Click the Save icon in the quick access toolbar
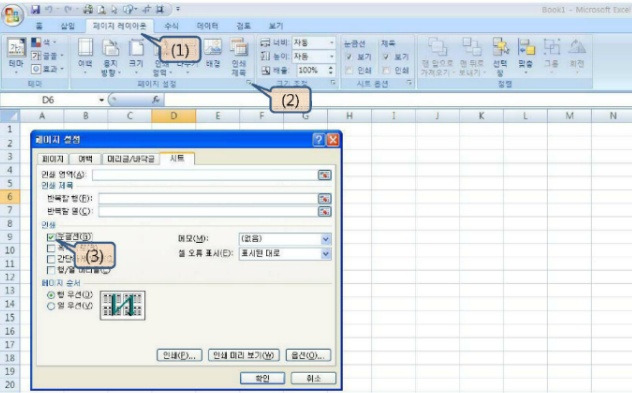632x393 pixels. [x=35, y=9]
